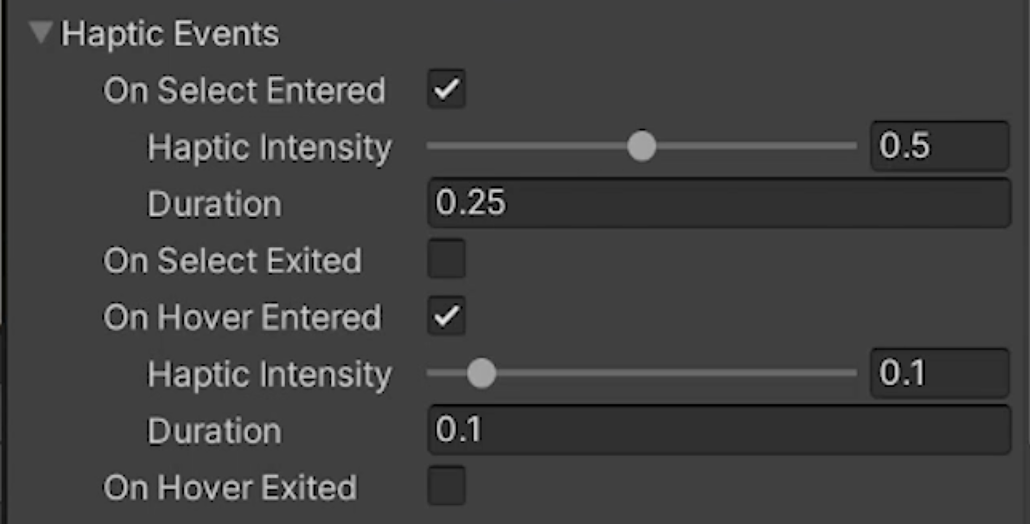Uncheck the On Hover Entered checkbox
The image size is (1030, 524).
(x=446, y=318)
